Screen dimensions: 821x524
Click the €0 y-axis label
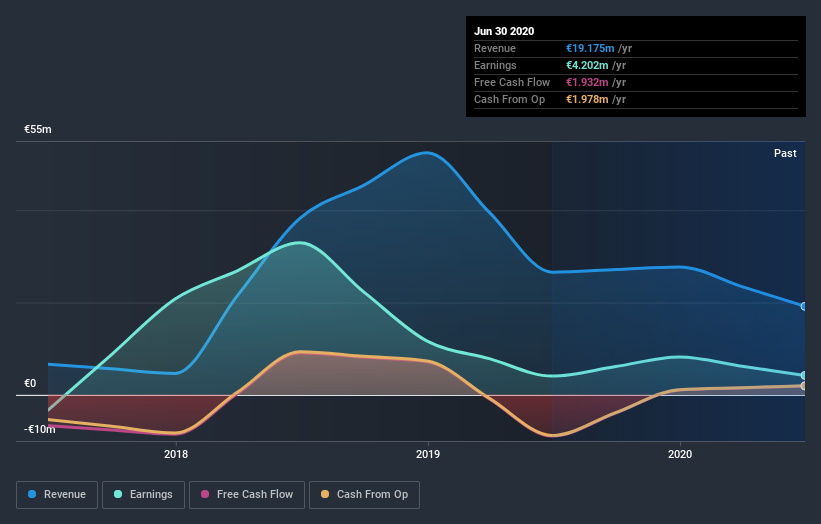(x=30, y=383)
